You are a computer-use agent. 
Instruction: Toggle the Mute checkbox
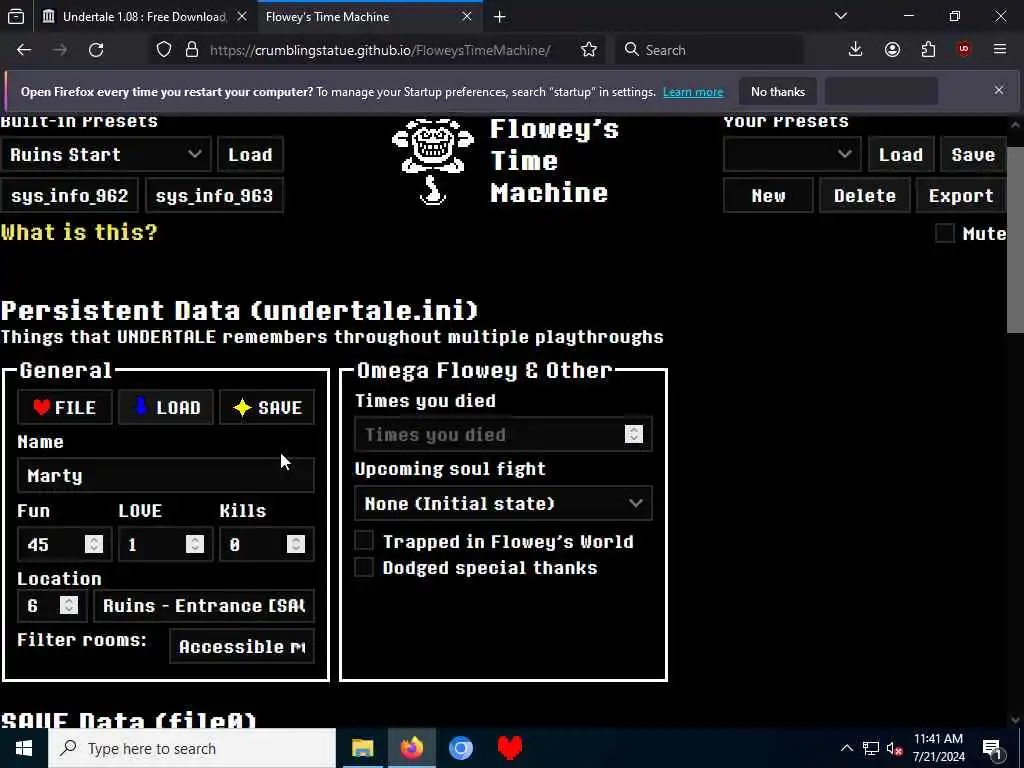tap(944, 233)
